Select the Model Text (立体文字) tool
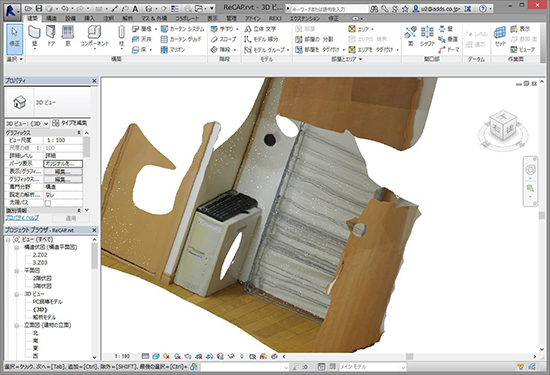Image resolution: width=550 pixels, height=375 pixels. [x=260, y=29]
